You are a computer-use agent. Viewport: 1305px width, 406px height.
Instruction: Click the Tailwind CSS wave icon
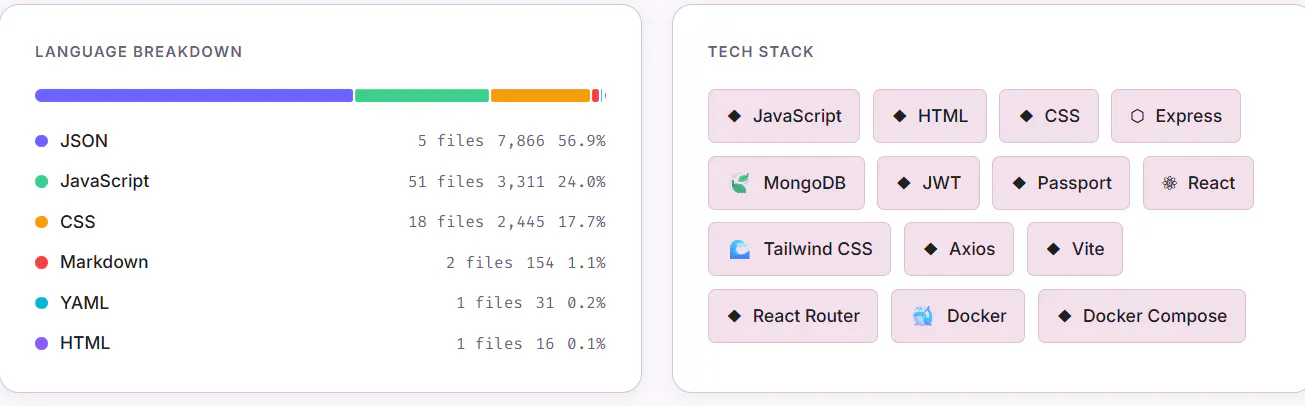740,249
